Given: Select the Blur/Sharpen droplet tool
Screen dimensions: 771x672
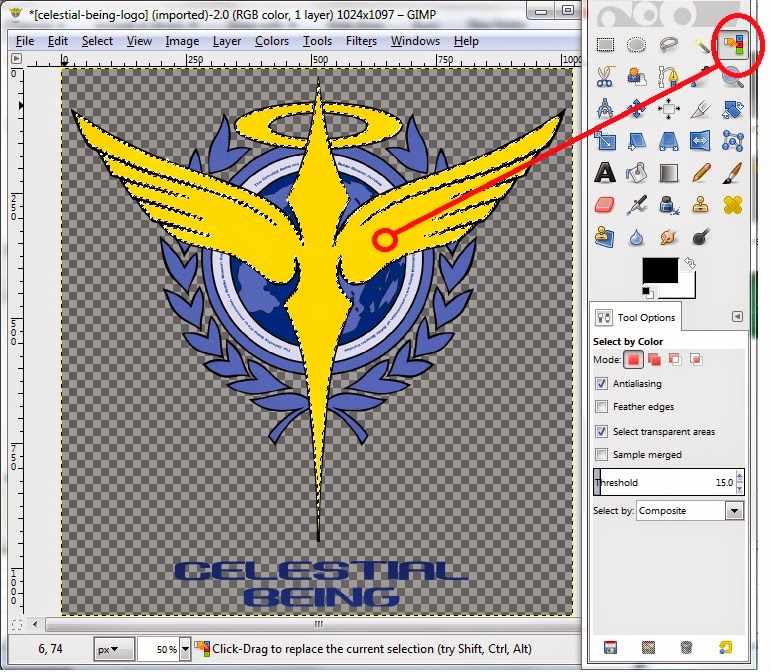Looking at the screenshot, I should [636, 237].
